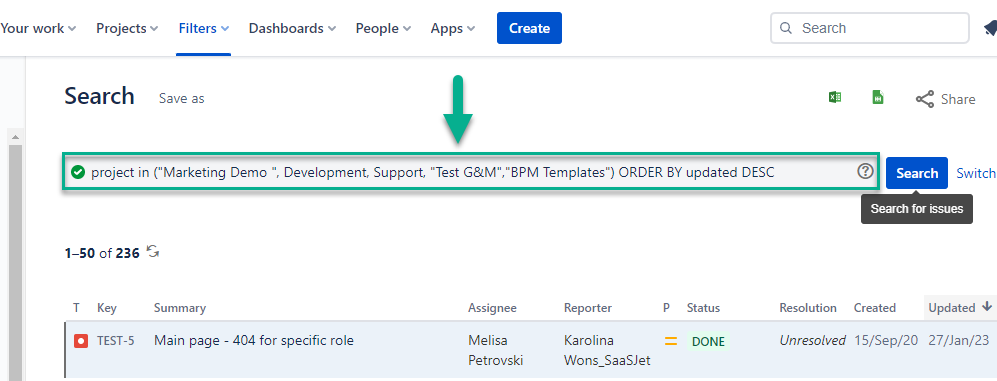Click the blue Create button
Screen dimensions: 997x381
pos(529,28)
